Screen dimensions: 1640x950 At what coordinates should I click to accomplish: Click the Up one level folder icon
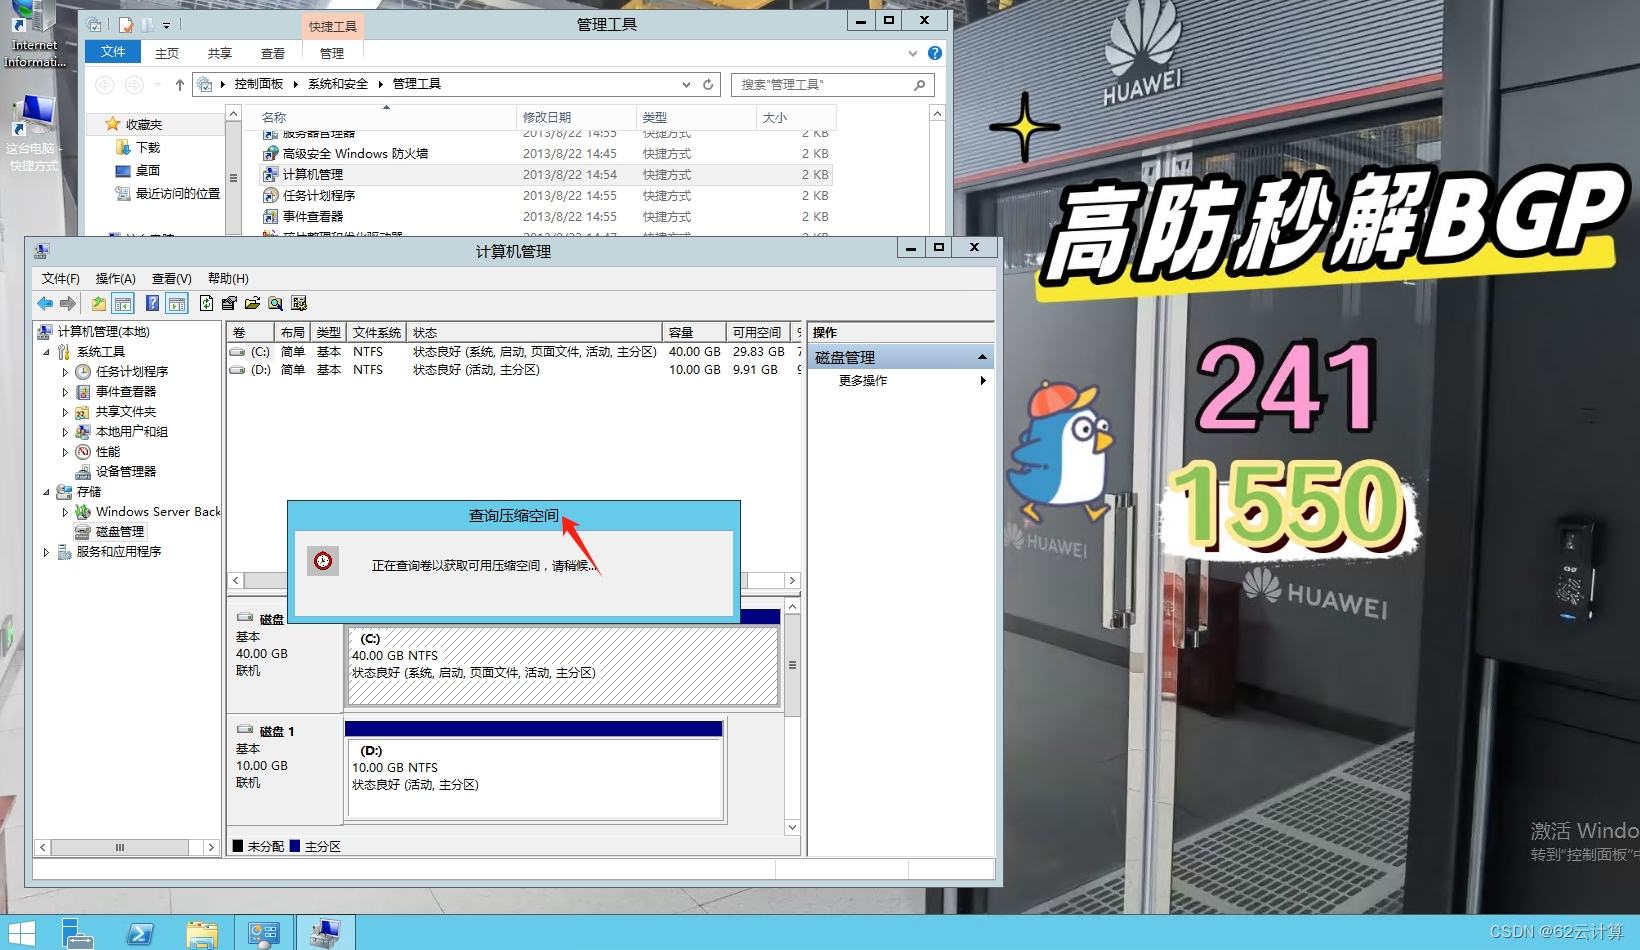[99, 303]
